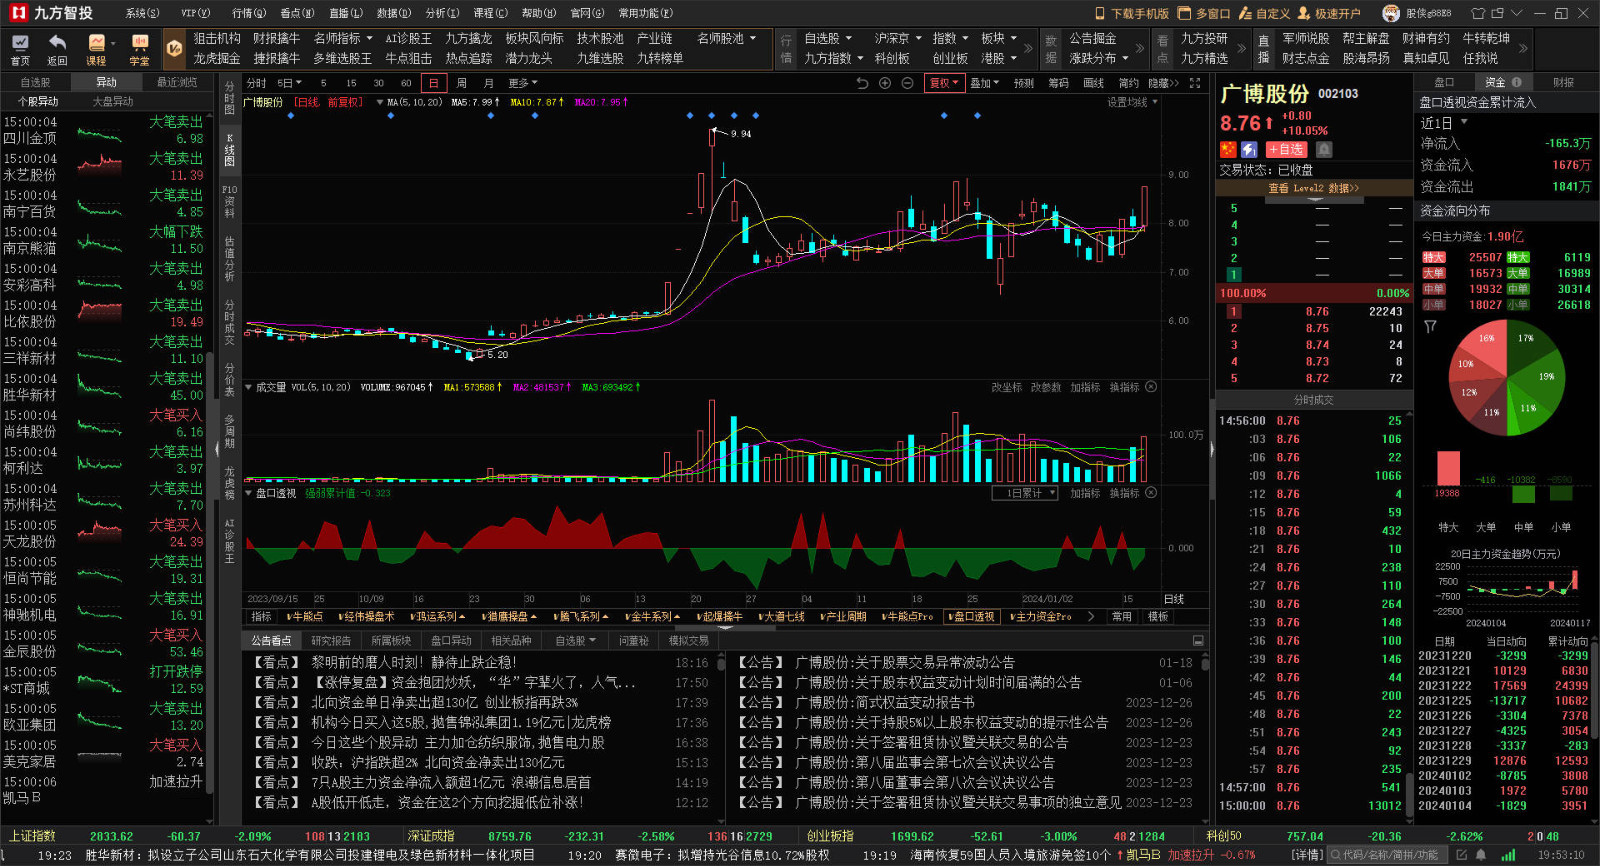
Task: Open the 复权 adjustment dropdown
Action: click(944, 83)
